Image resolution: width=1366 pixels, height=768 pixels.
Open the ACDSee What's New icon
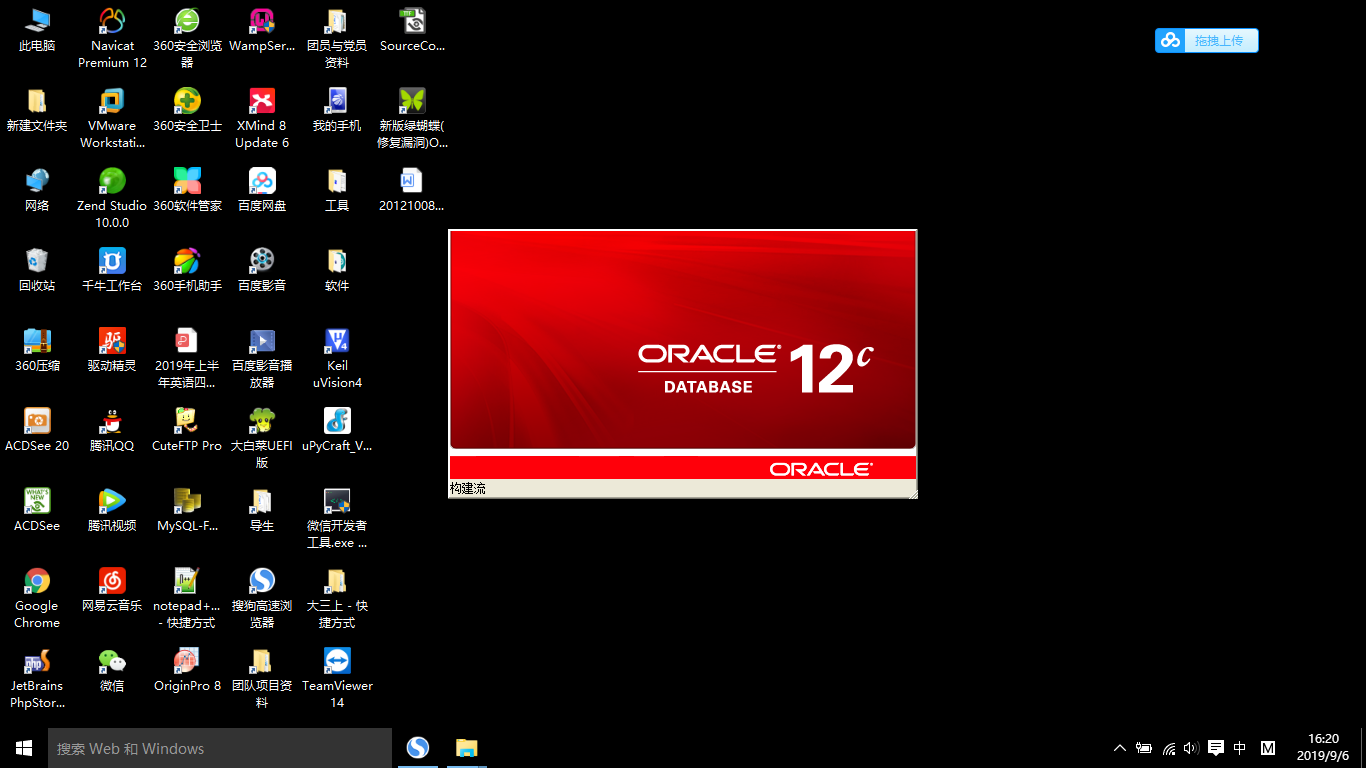37,510
